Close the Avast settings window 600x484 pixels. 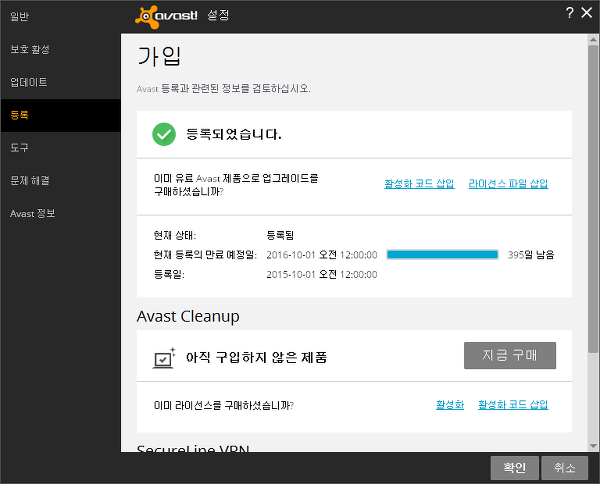pyautogui.click(x=587, y=13)
